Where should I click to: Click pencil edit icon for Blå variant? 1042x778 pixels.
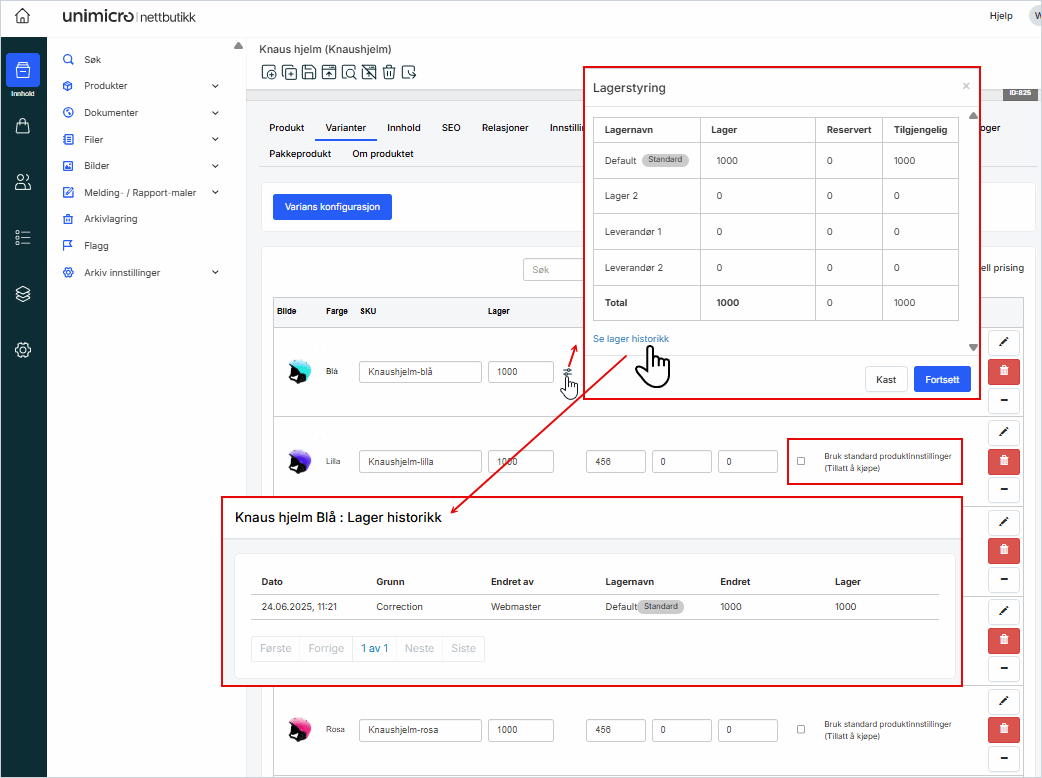pyautogui.click(x=1003, y=342)
